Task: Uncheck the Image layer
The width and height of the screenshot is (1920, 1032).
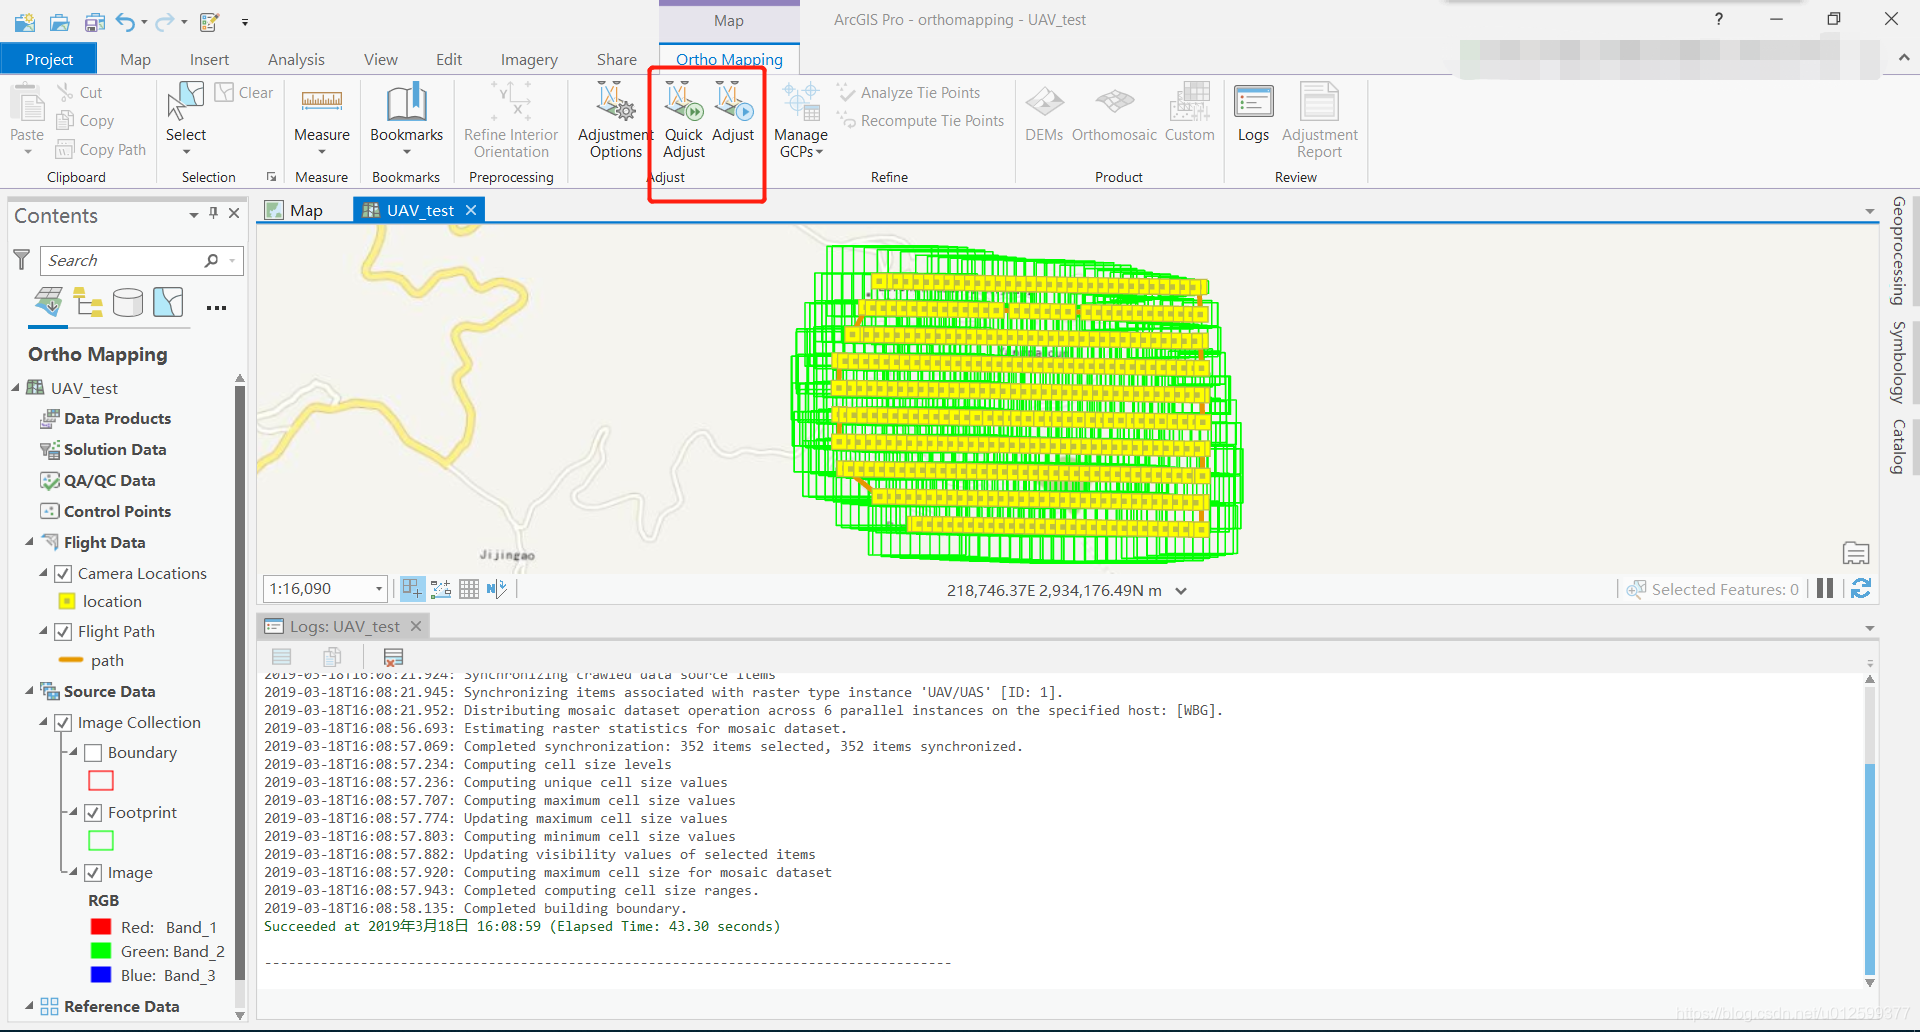Action: [x=93, y=872]
